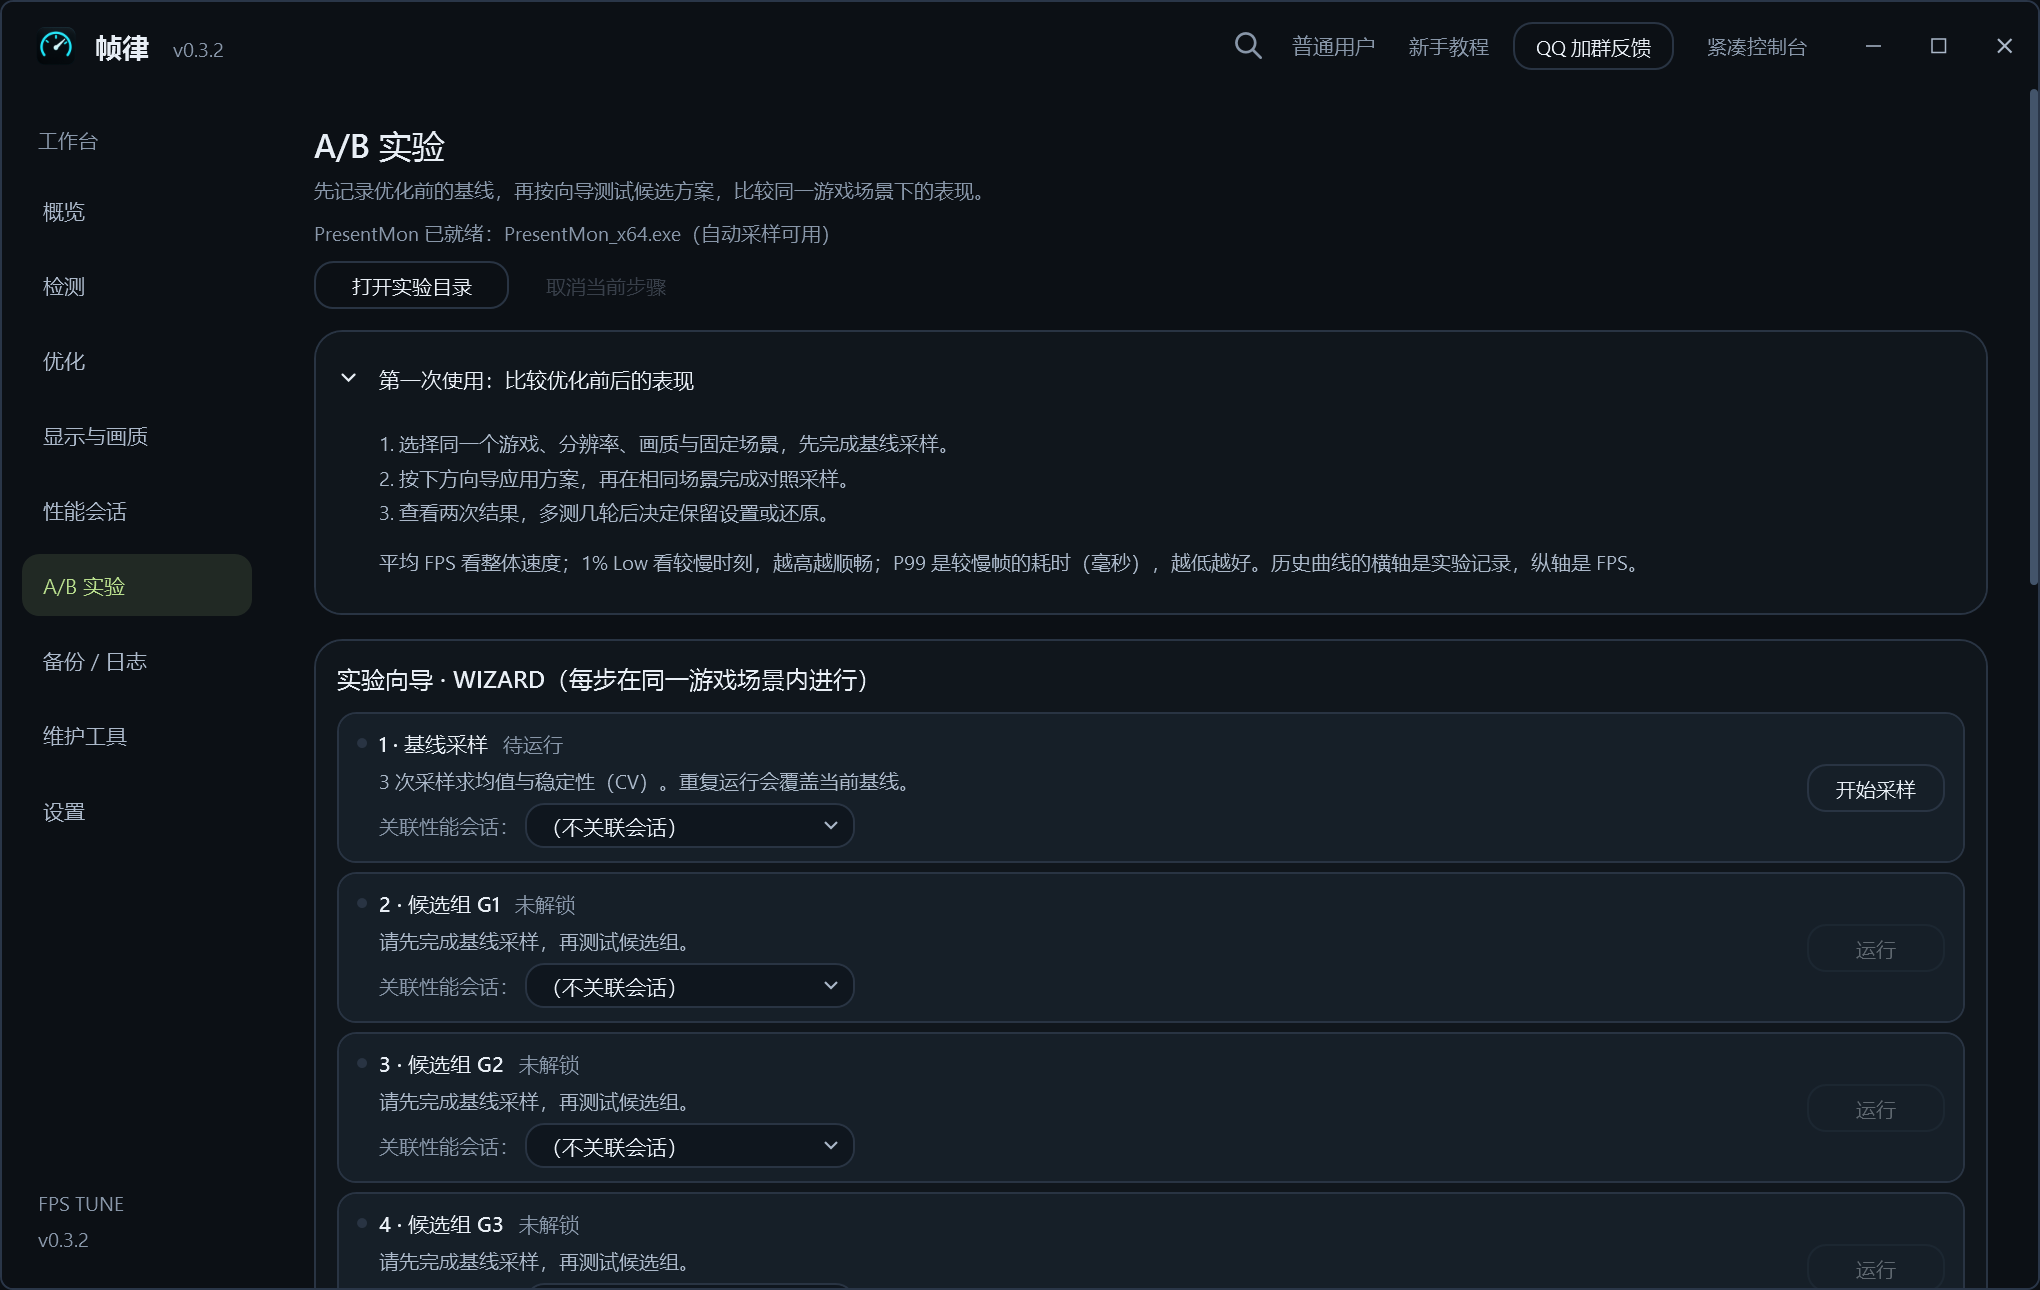Image resolution: width=2040 pixels, height=1290 pixels.
Task: Click the 开始采样 button
Action: click(x=1875, y=789)
